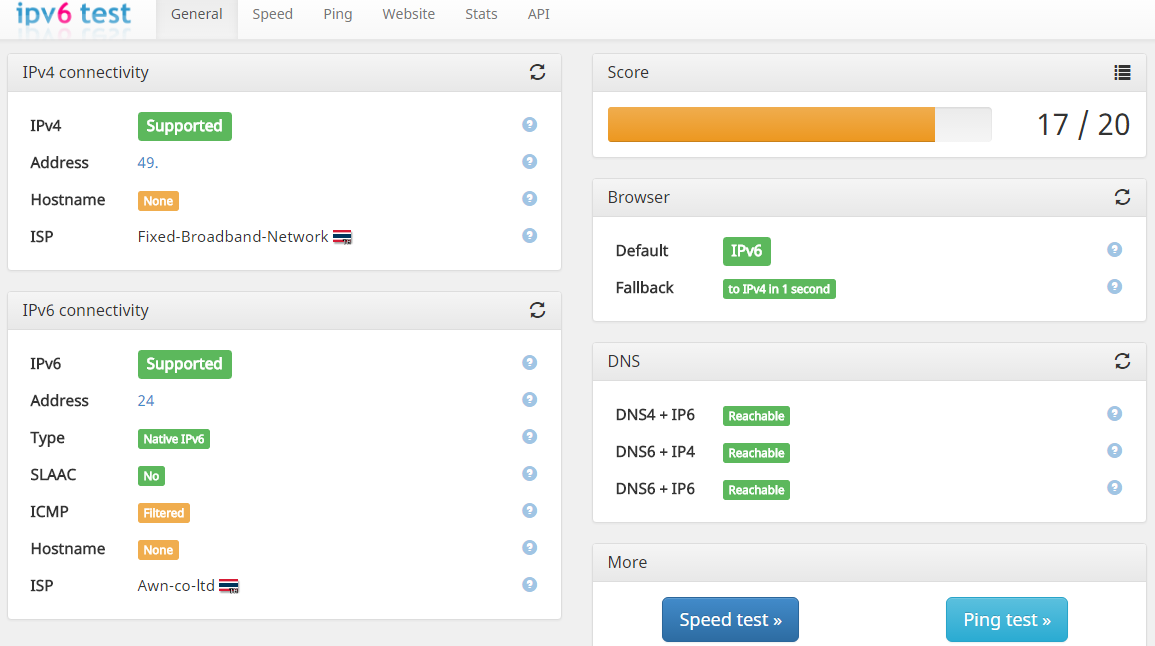Show help for DNS6 + IP6 row

tap(1114, 488)
